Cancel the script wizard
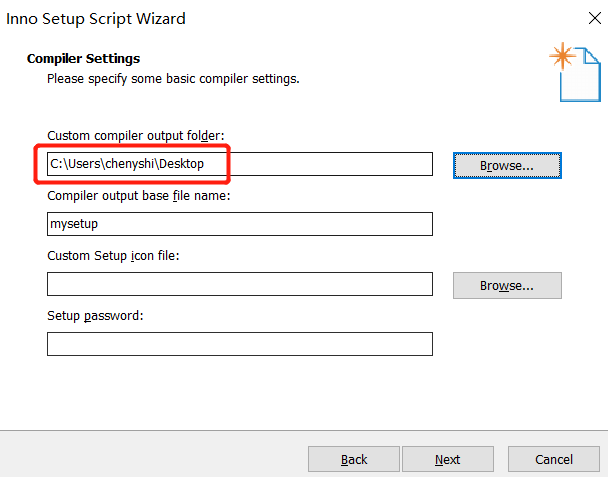 [554, 459]
